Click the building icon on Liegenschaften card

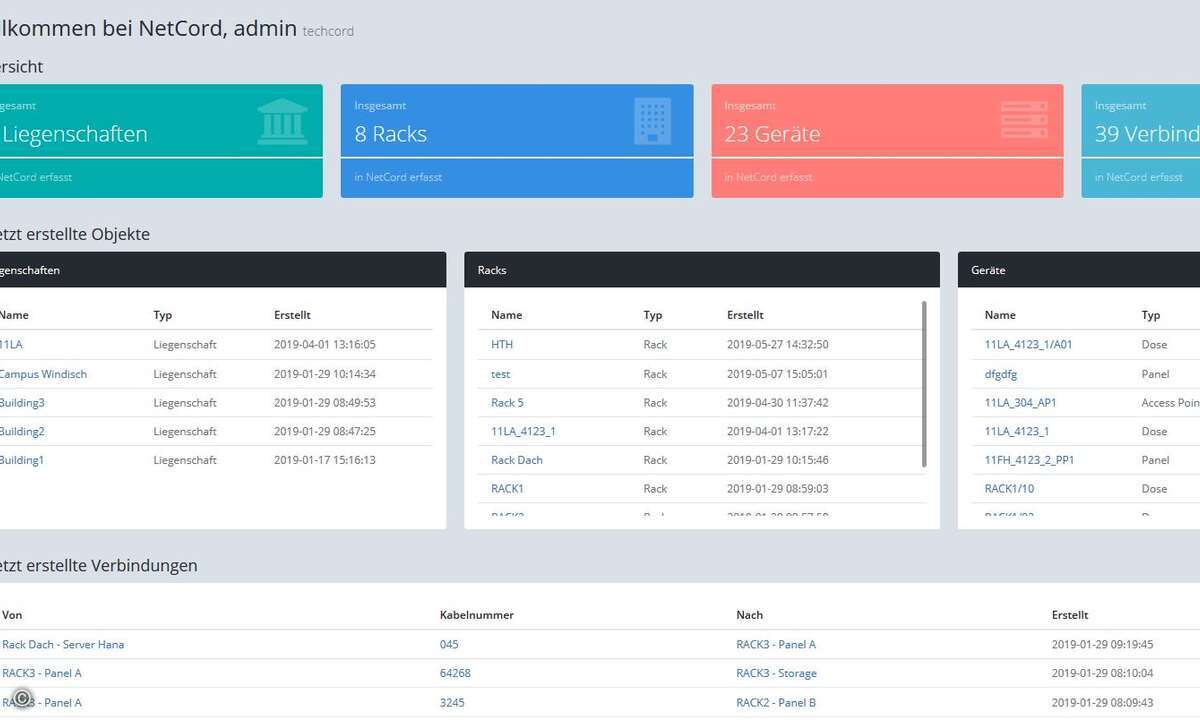[x=283, y=122]
